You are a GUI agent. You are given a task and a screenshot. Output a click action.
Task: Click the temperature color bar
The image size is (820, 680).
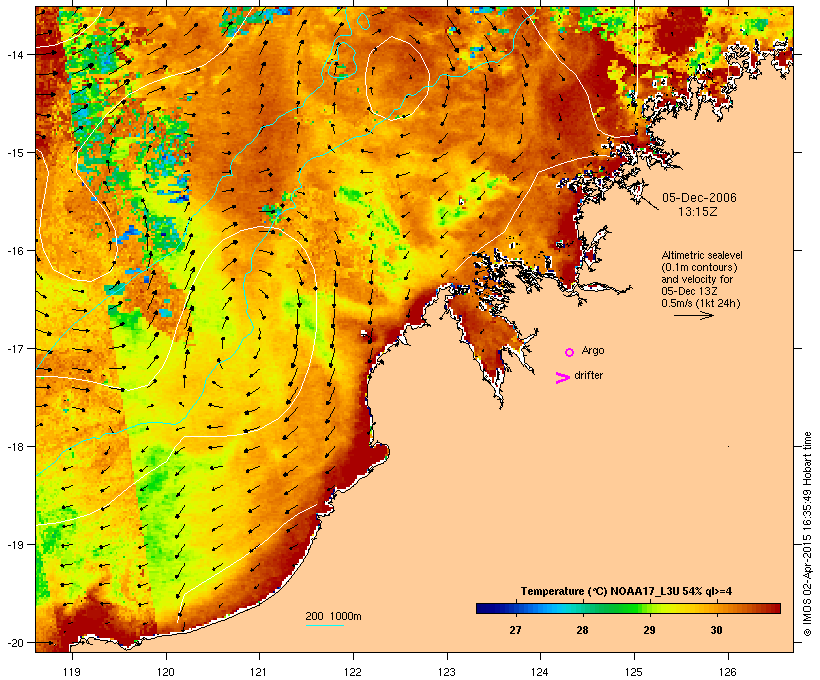(628, 608)
